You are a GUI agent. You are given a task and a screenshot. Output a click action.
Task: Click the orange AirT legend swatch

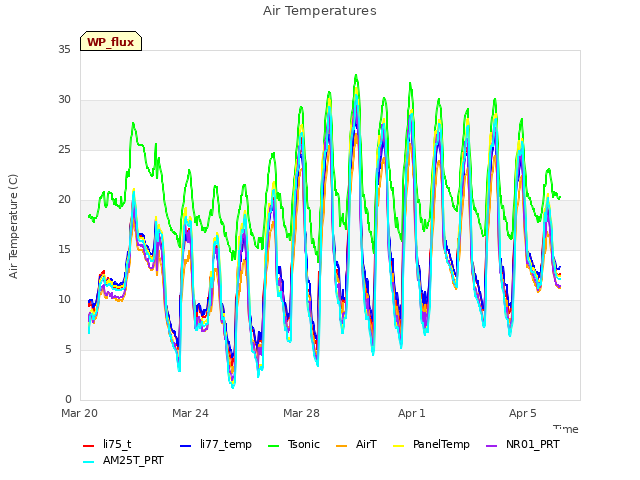[342, 445]
